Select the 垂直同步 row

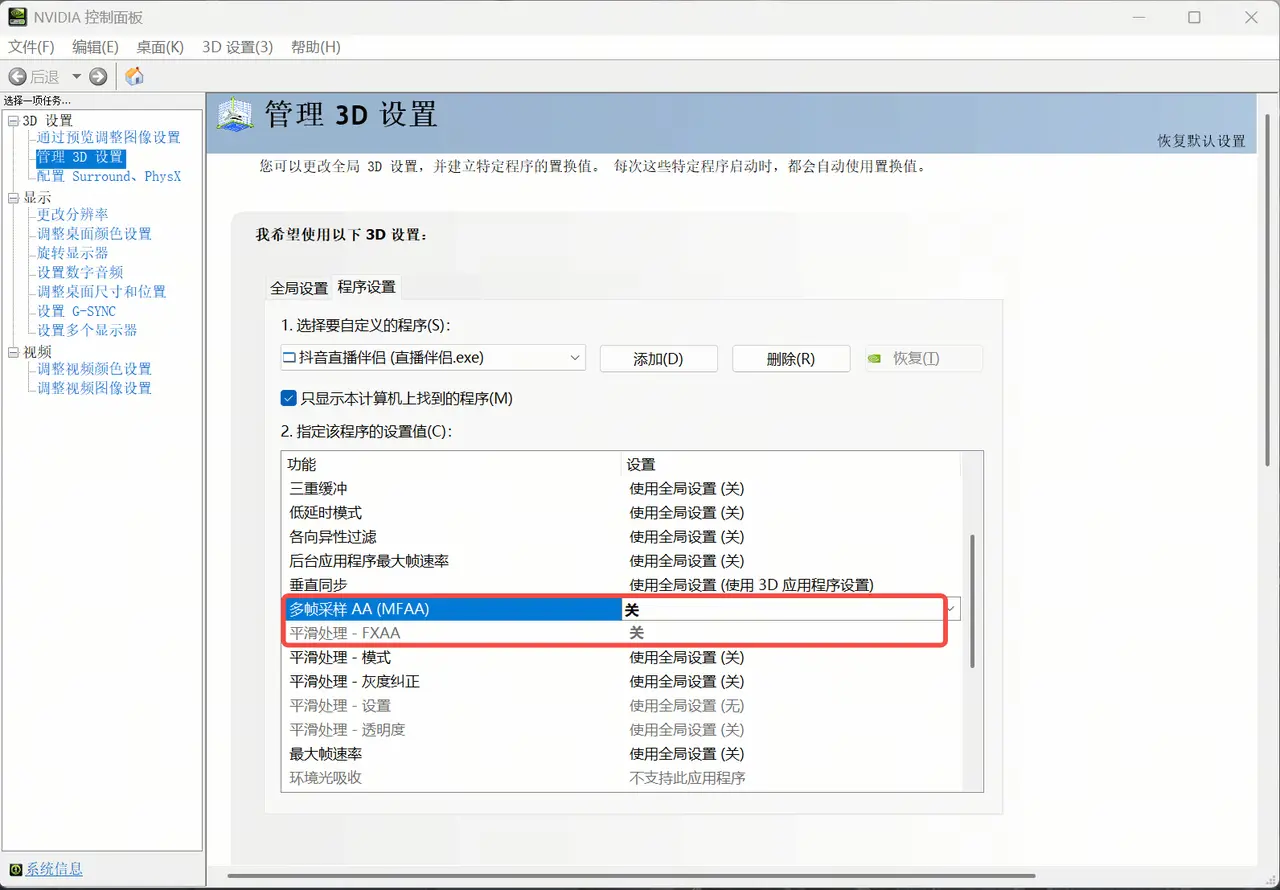click(621, 585)
